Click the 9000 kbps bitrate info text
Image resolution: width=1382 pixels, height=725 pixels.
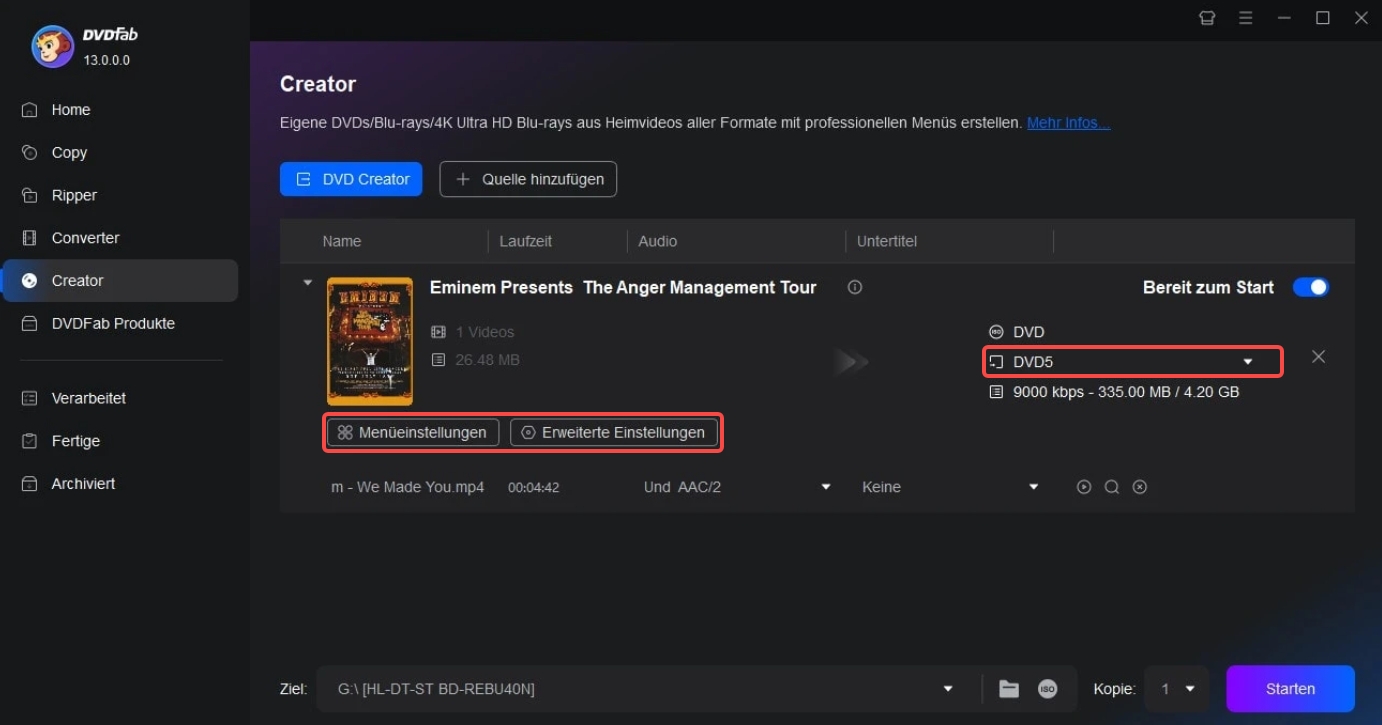click(x=1126, y=392)
